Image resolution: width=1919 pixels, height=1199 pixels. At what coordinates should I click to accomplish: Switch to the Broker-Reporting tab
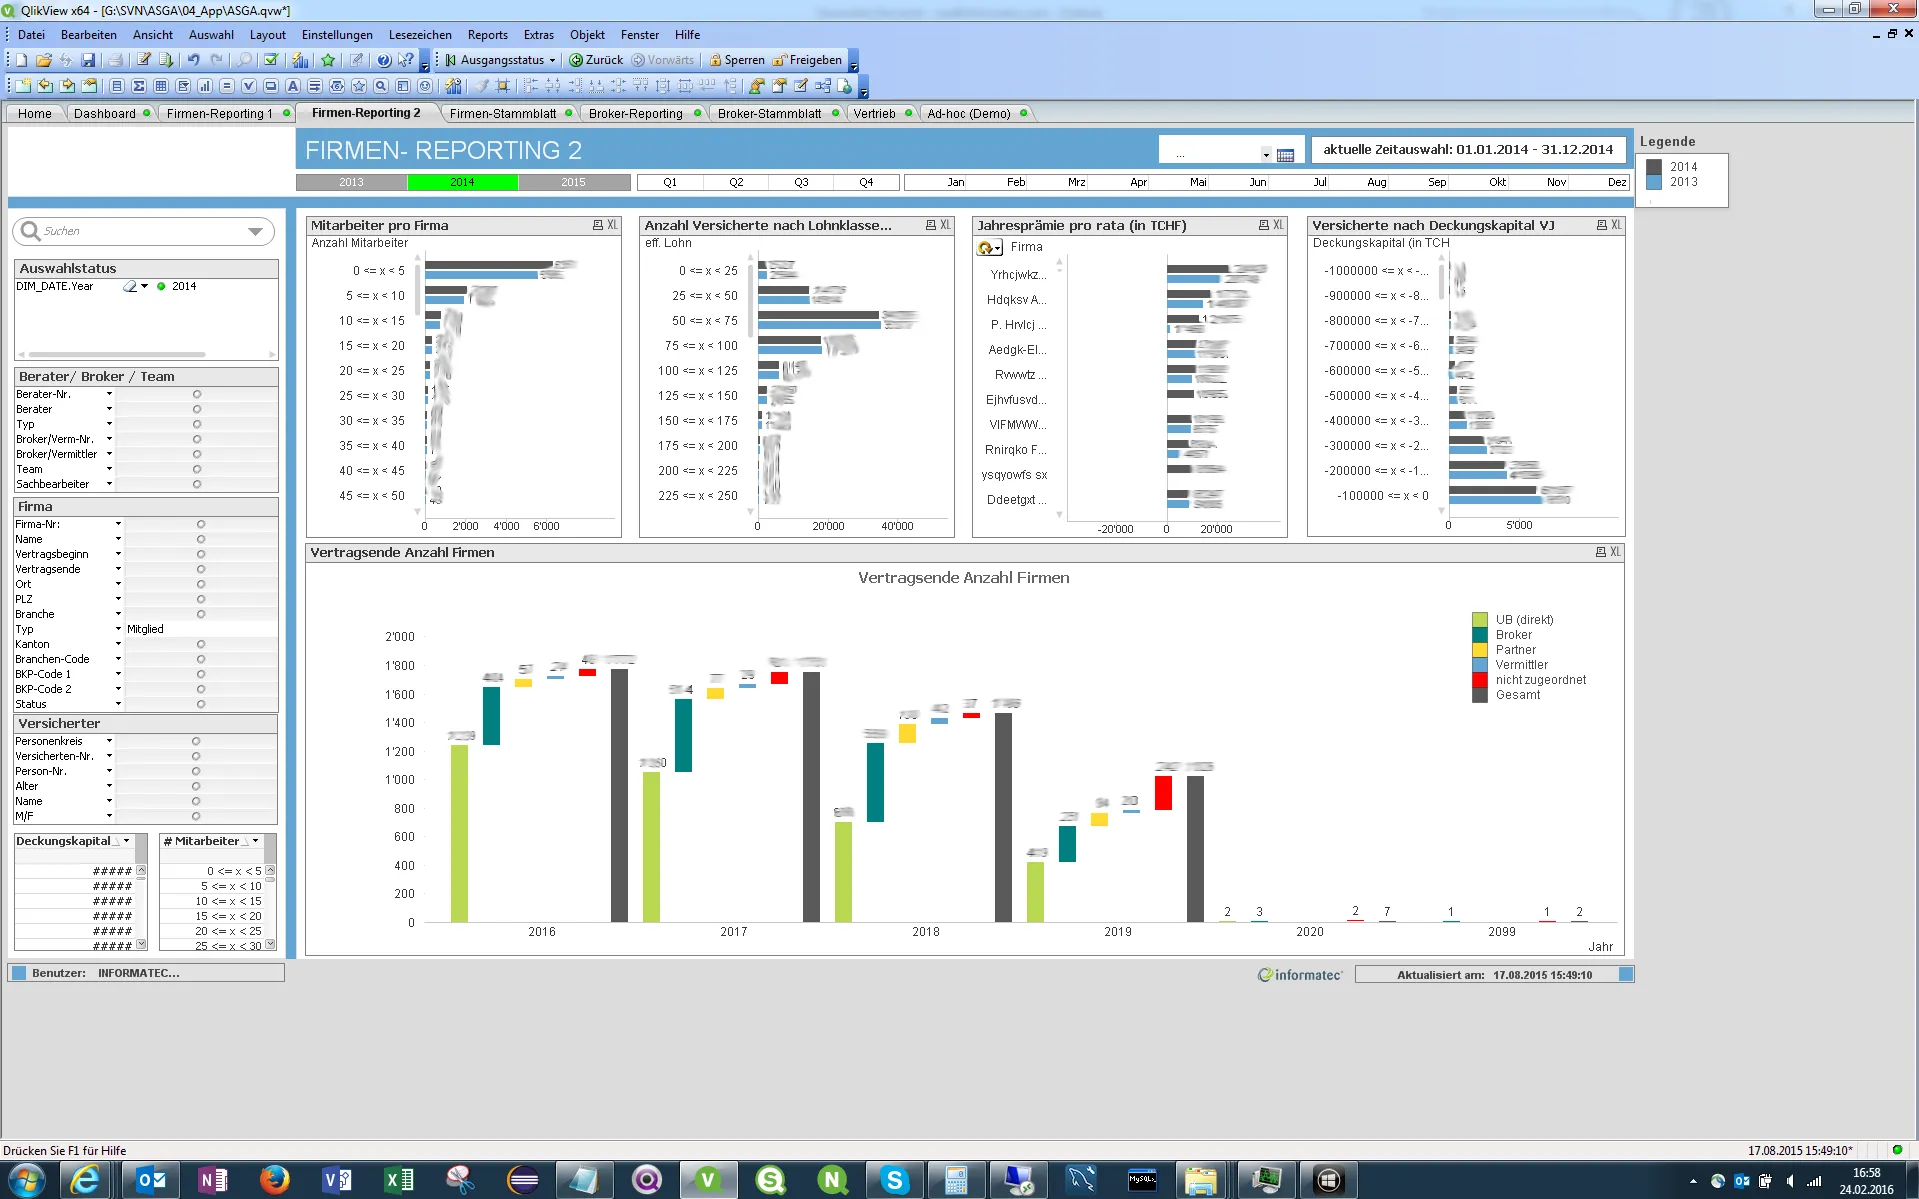coord(636,113)
